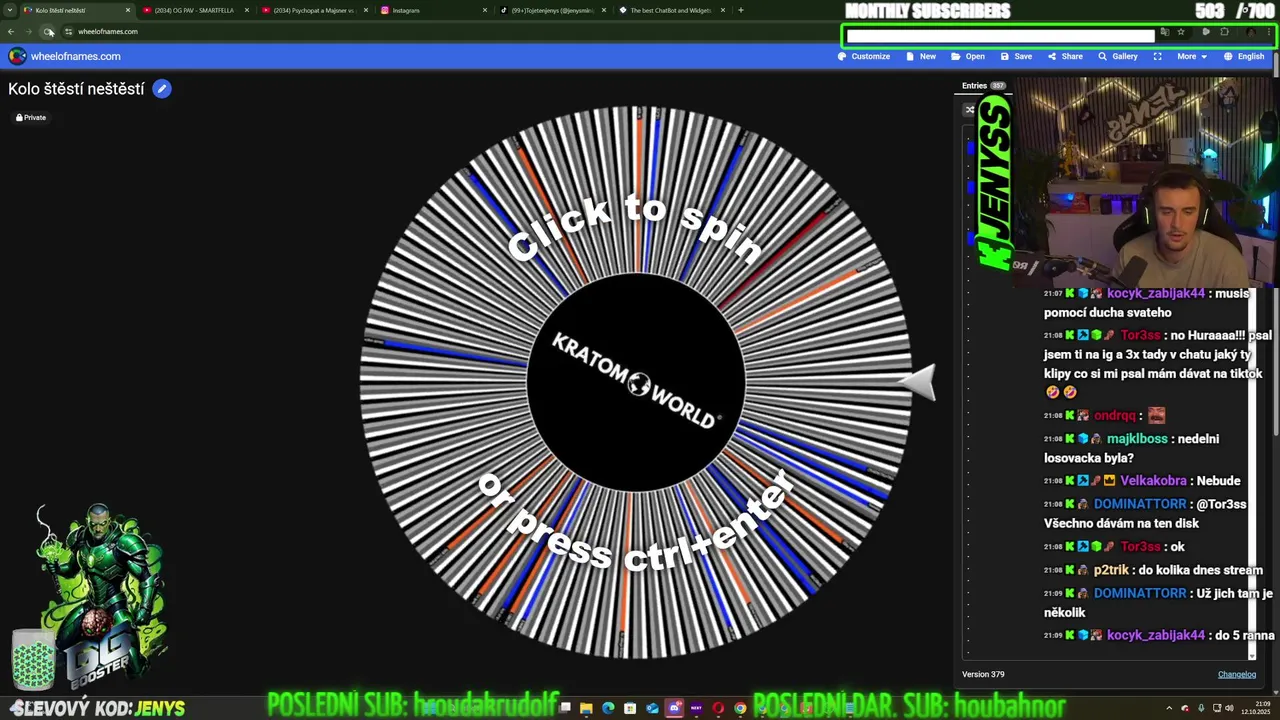Open Google Chrome from taskbar

coord(740,708)
